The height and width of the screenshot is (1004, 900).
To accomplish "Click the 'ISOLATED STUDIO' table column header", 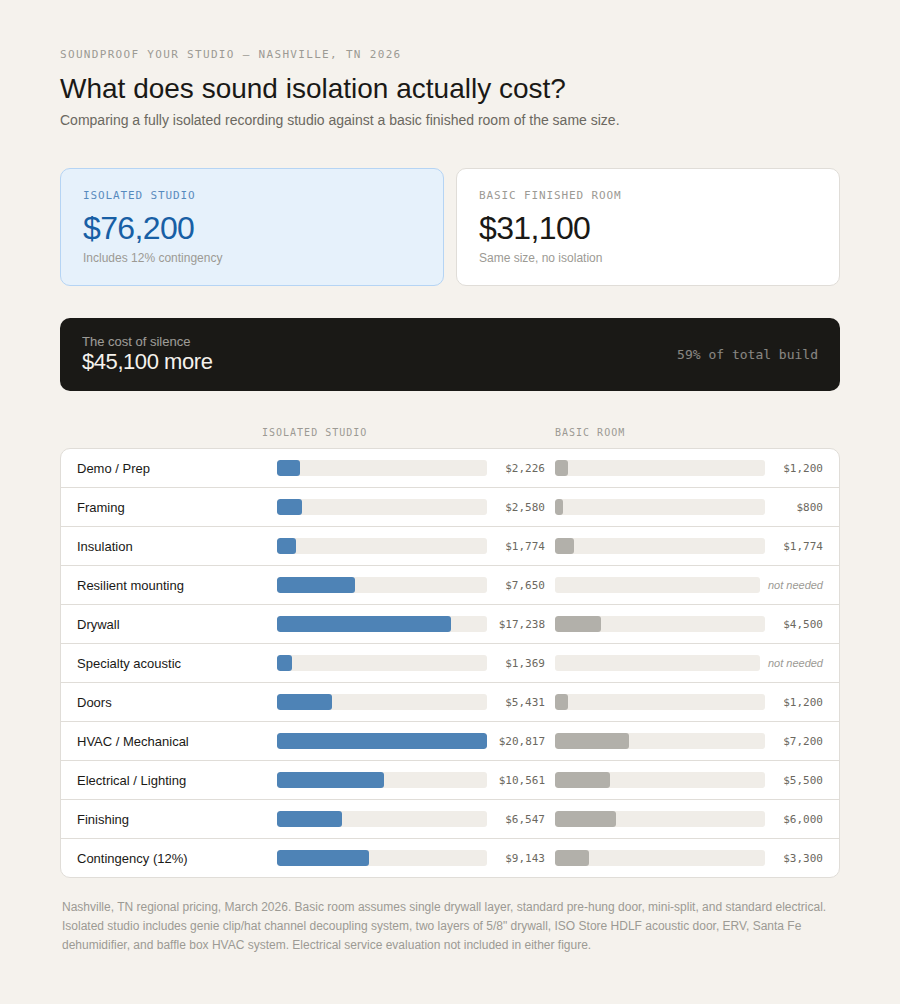I will 314,432.
